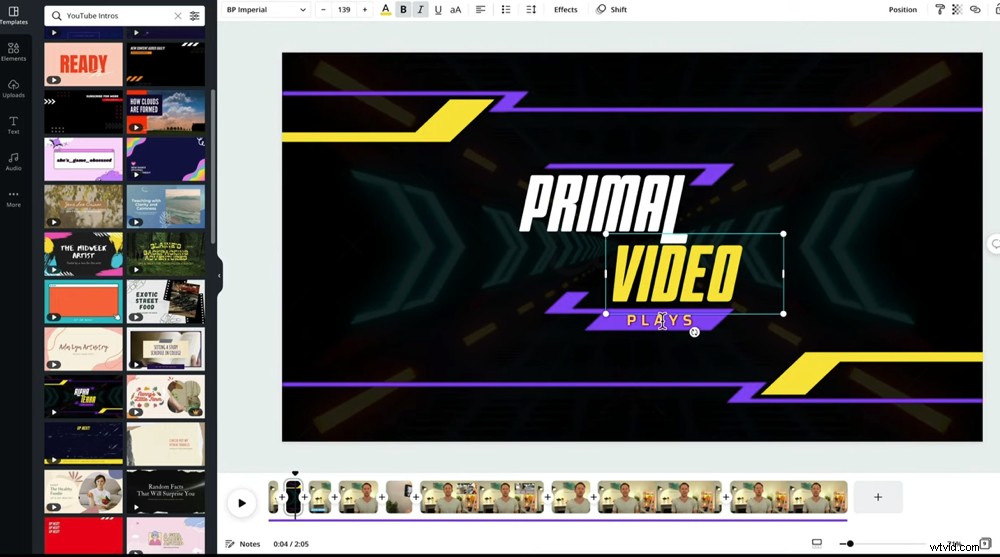Toggle bulleted list formatting
1000x557 pixels.
click(x=506, y=10)
